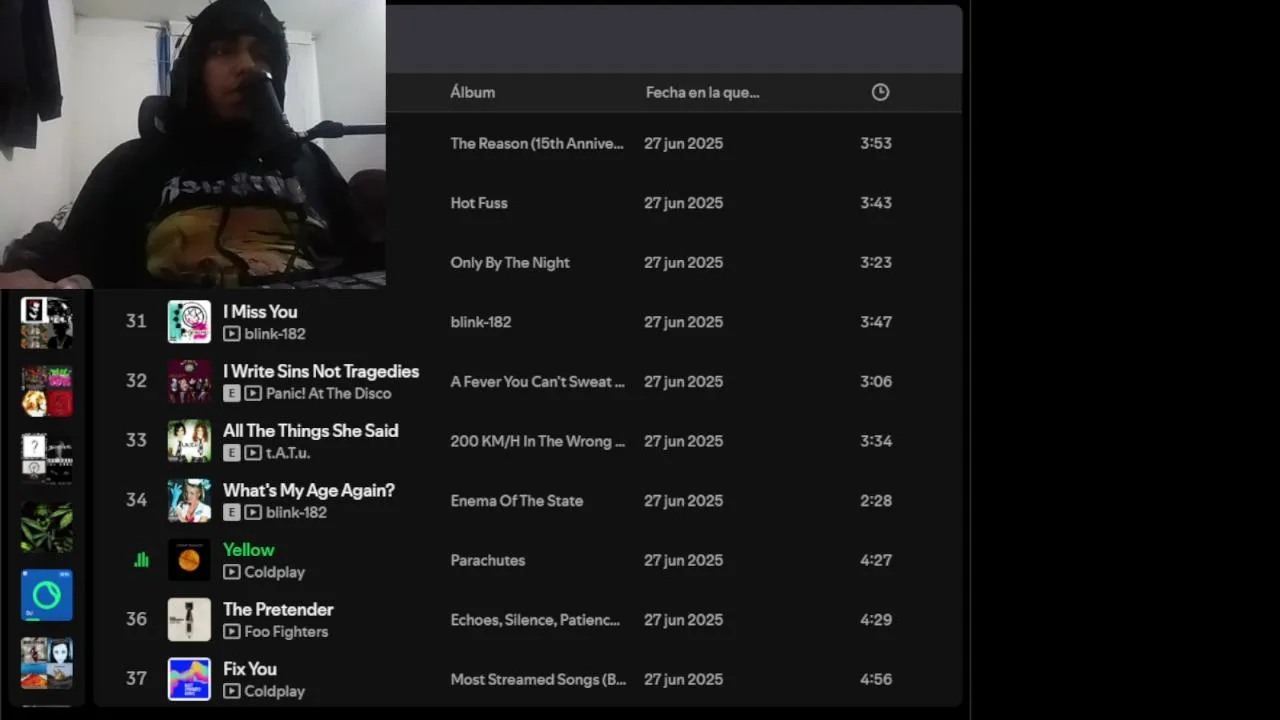
Task: Click the video icon under What's My Age Again?
Action: pos(253,513)
